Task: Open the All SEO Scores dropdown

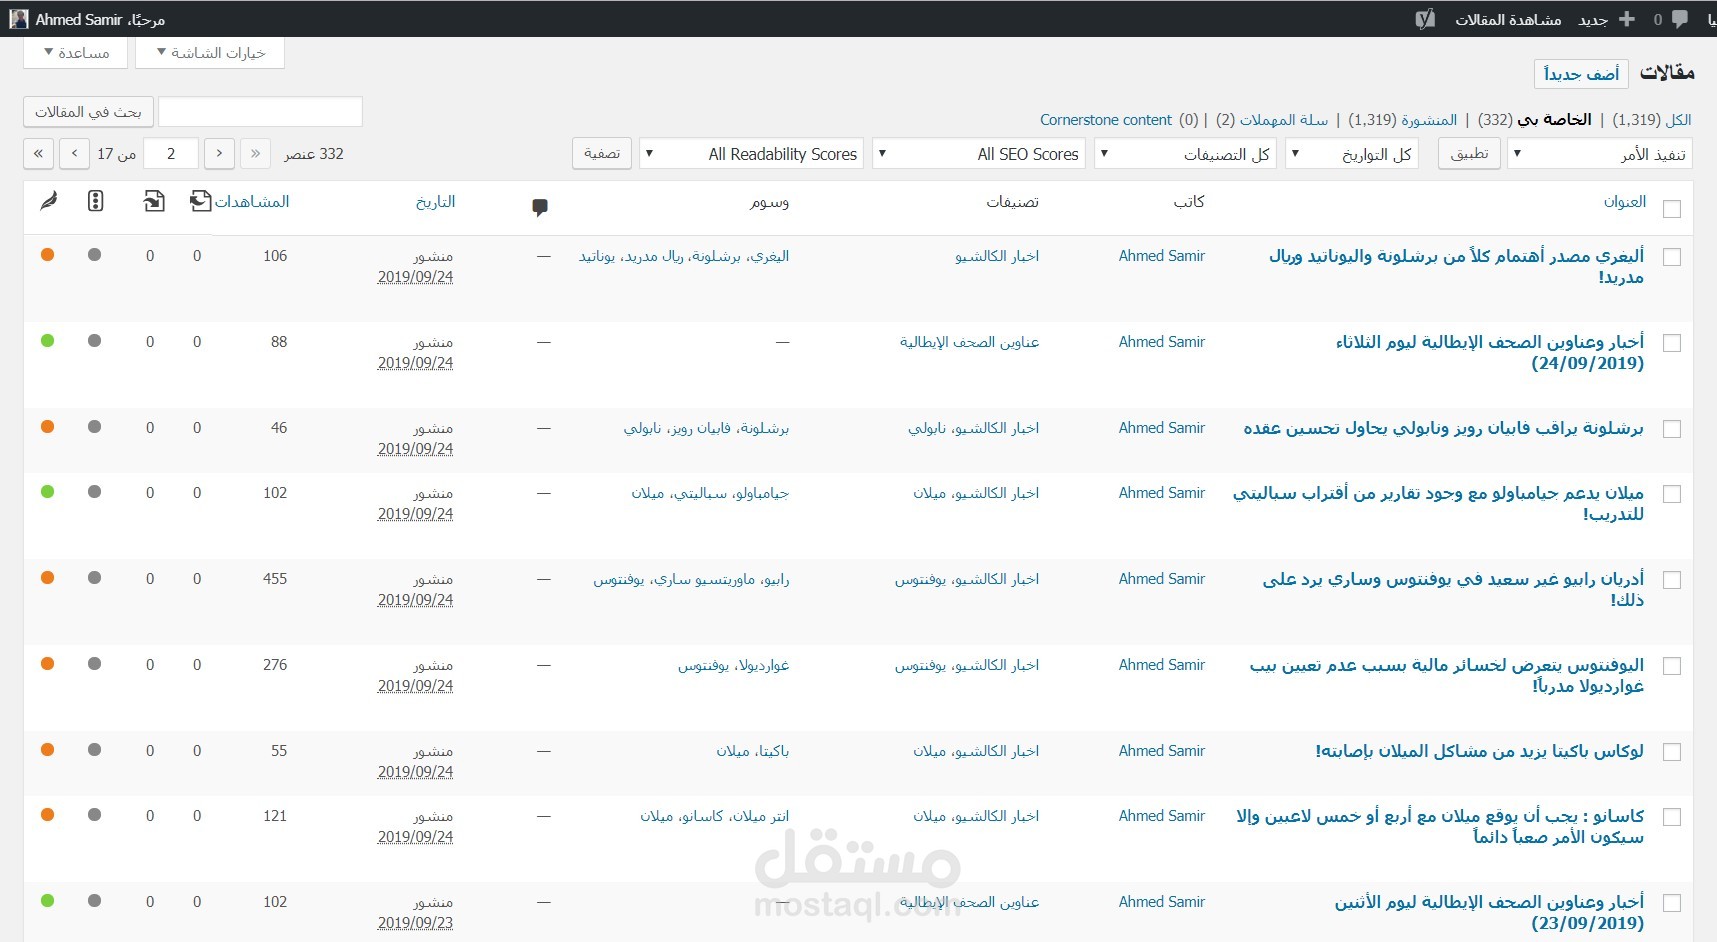Action: click(979, 154)
